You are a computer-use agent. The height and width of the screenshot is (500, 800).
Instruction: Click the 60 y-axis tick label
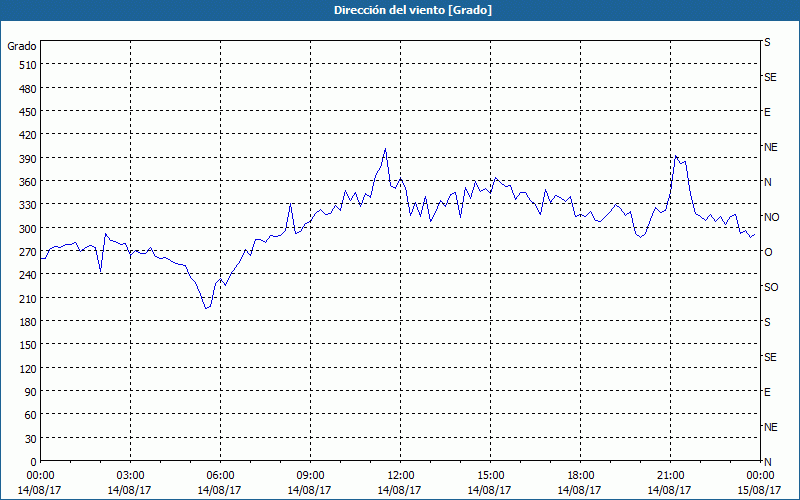(31, 415)
